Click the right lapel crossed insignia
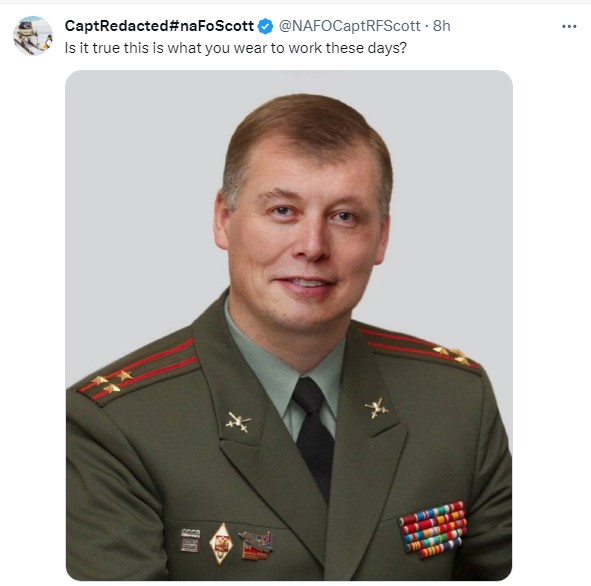591x586 pixels. (376, 408)
